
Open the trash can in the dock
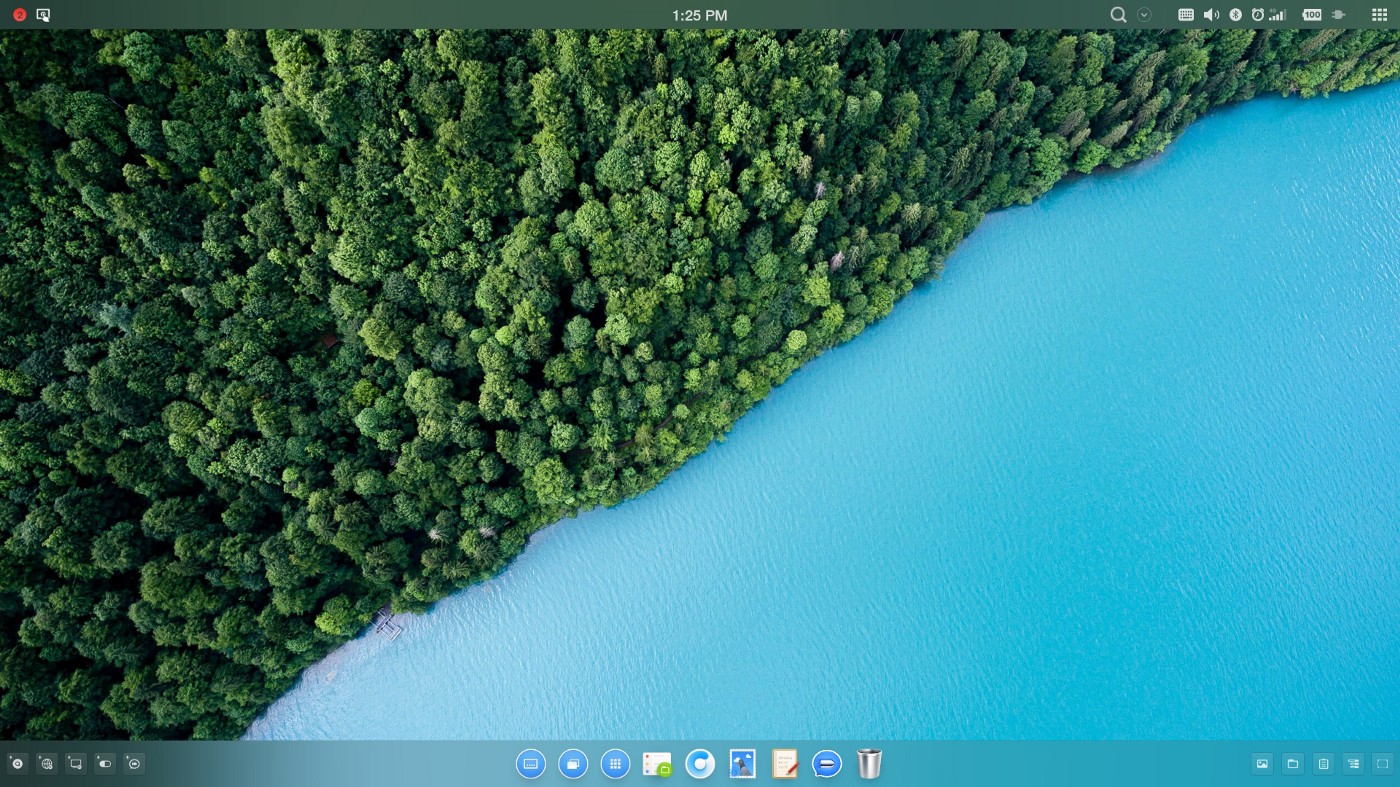869,764
